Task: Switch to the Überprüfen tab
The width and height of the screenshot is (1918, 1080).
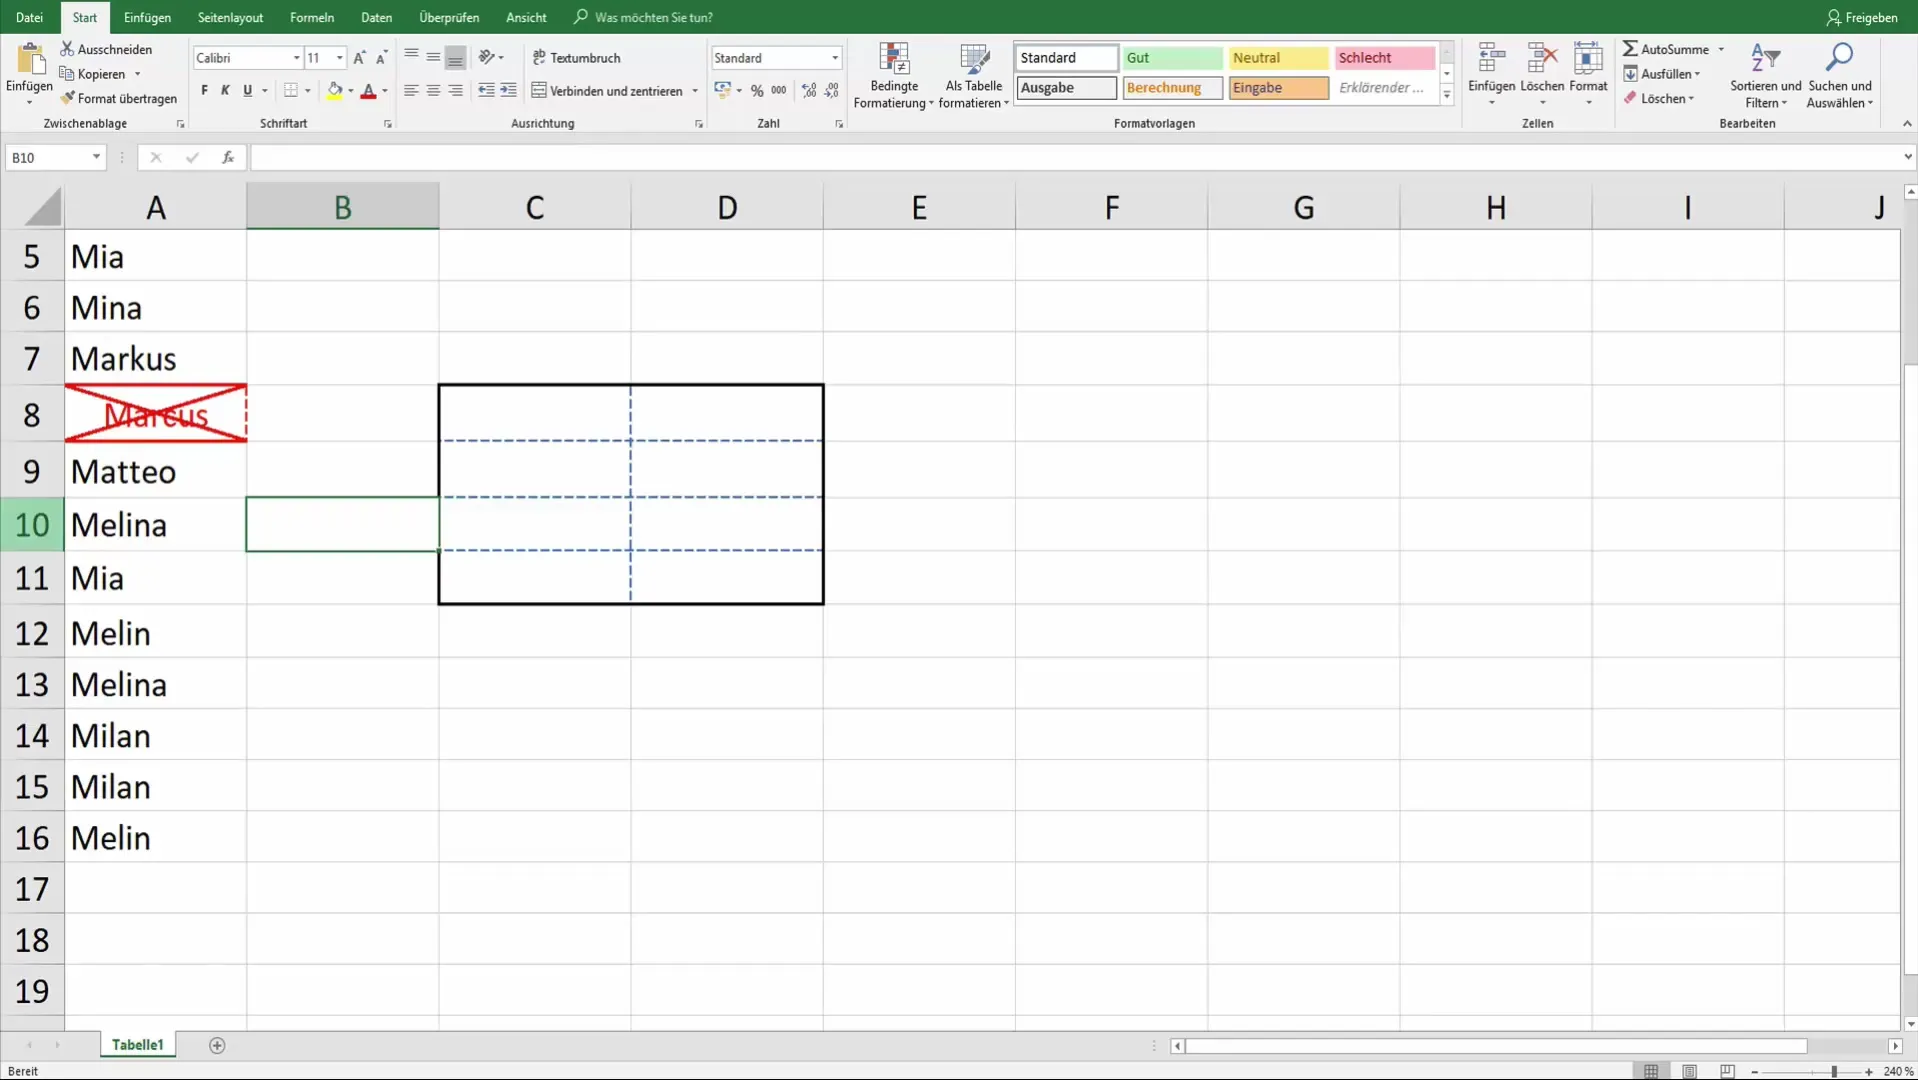Action: (x=449, y=17)
